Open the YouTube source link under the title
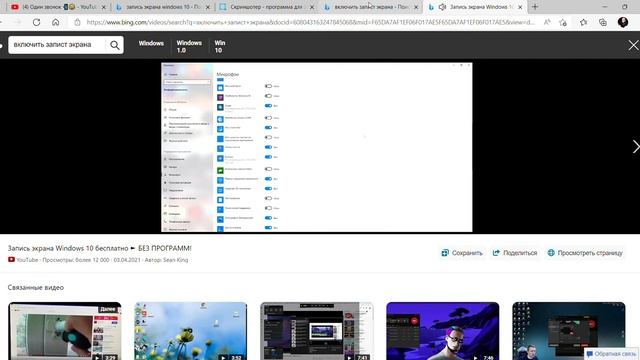 point(23,260)
